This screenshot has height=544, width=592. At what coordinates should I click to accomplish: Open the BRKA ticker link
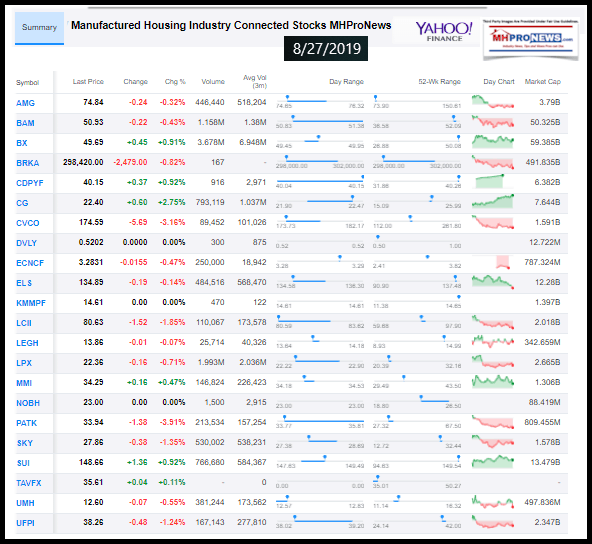coord(28,163)
